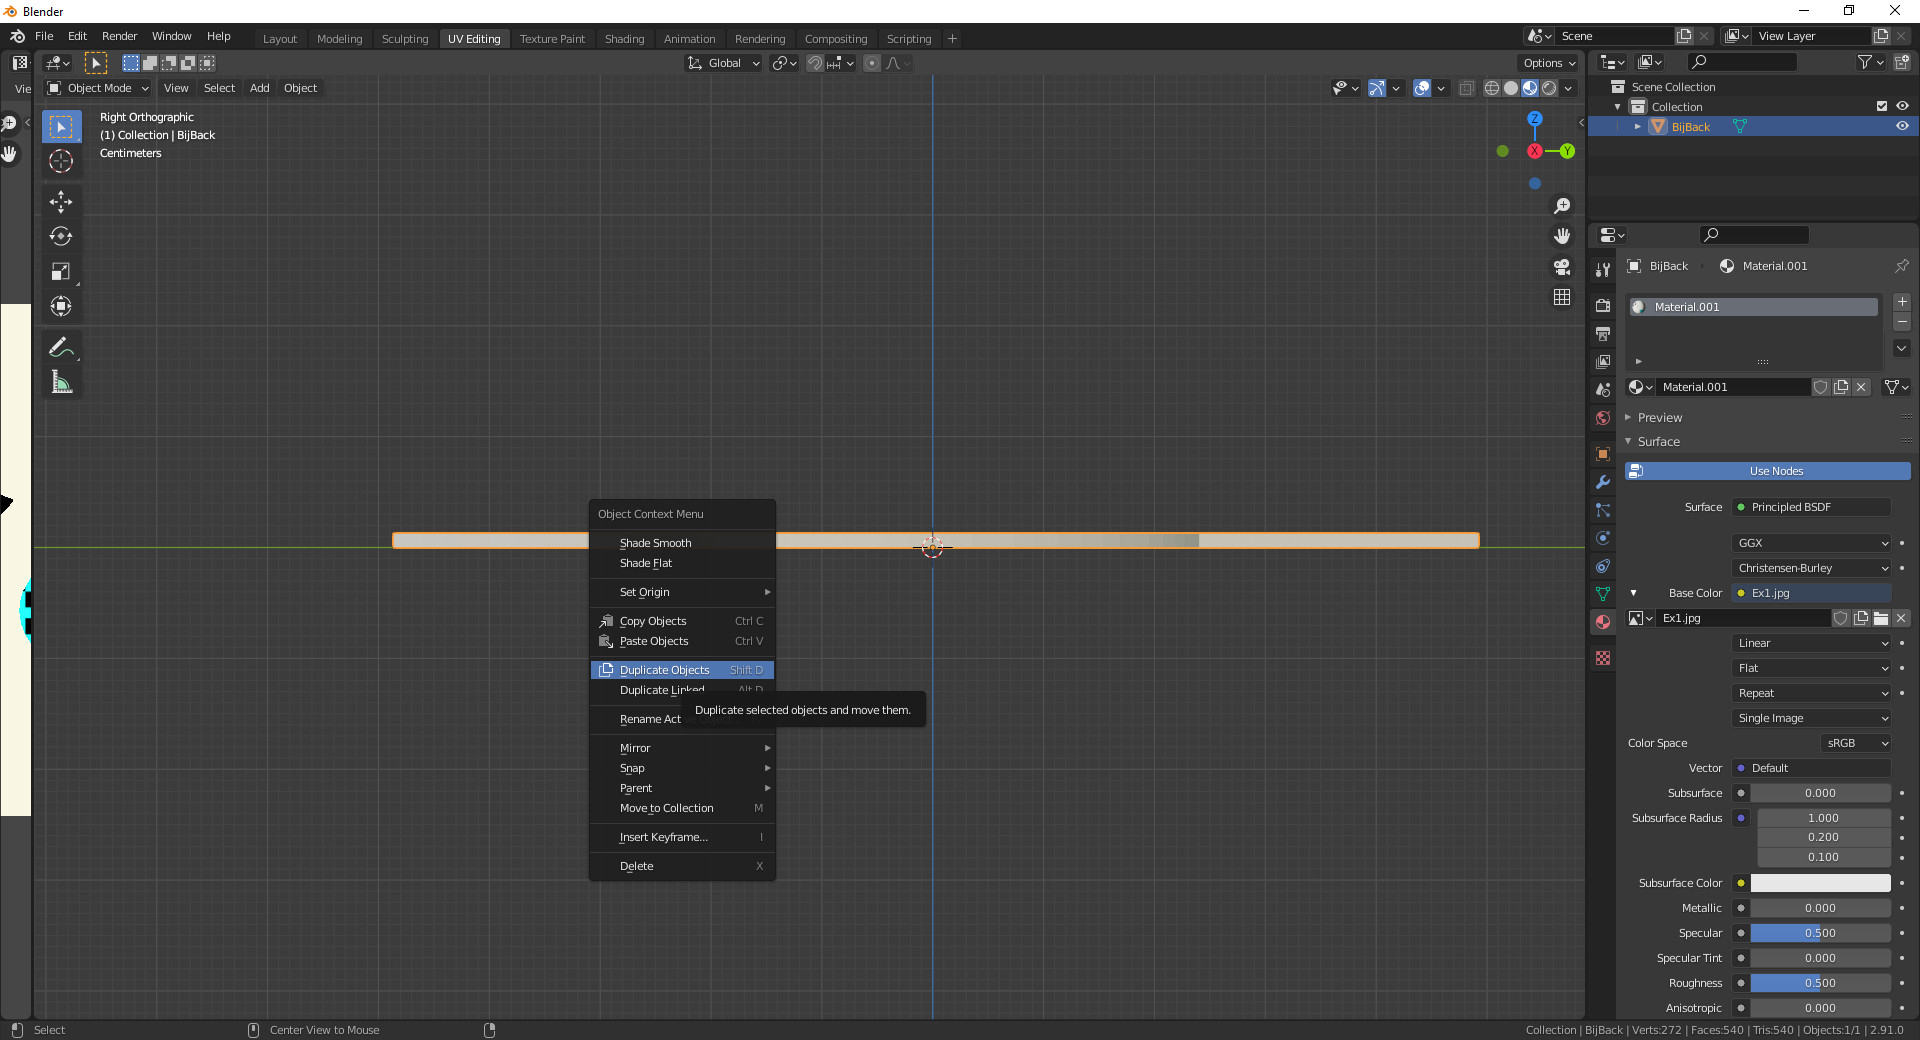The image size is (1920, 1040).
Task: Open the sRGB color space dropdown
Action: point(1856,743)
